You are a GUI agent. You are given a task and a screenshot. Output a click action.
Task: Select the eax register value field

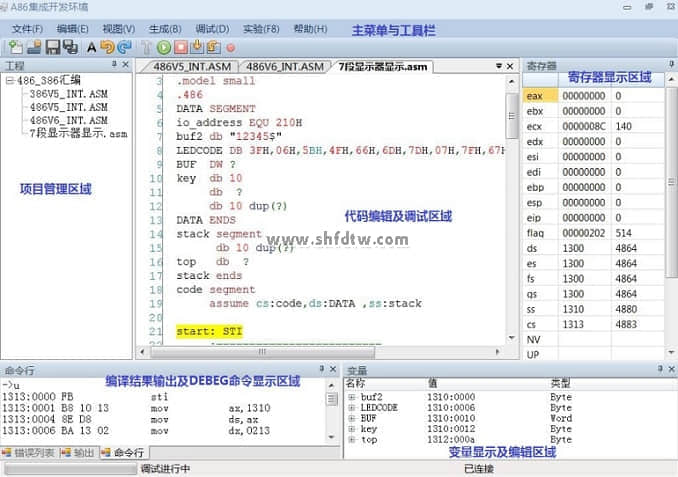[x=580, y=97]
